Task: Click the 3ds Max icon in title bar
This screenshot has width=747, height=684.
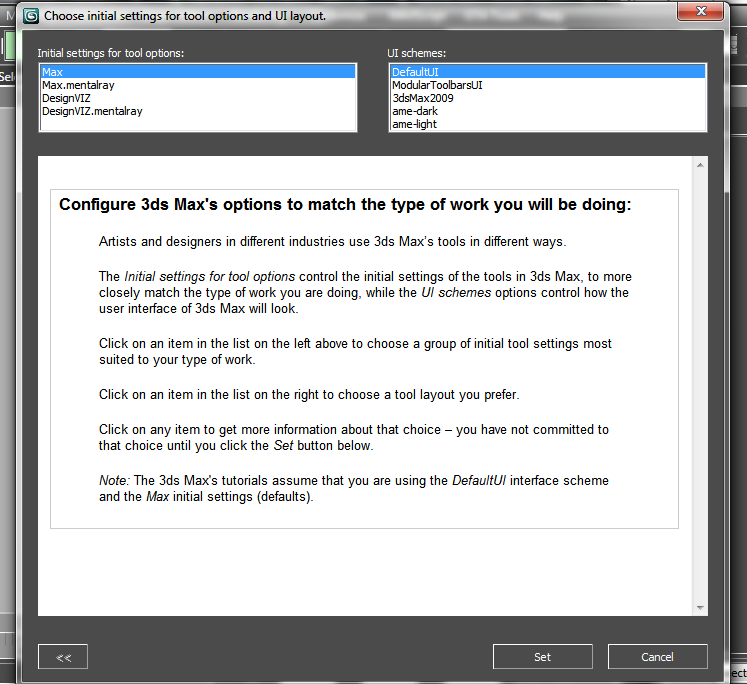Action: pos(31,16)
